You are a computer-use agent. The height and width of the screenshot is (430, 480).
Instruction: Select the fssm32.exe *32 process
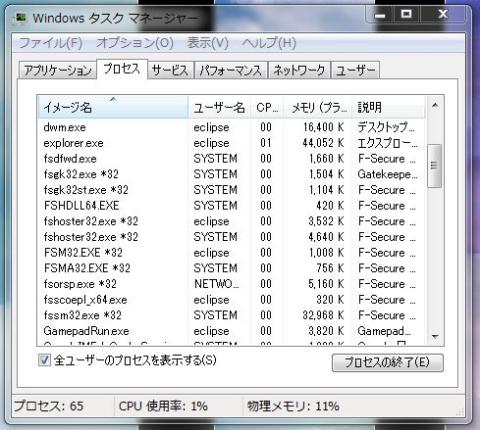tap(231, 315)
